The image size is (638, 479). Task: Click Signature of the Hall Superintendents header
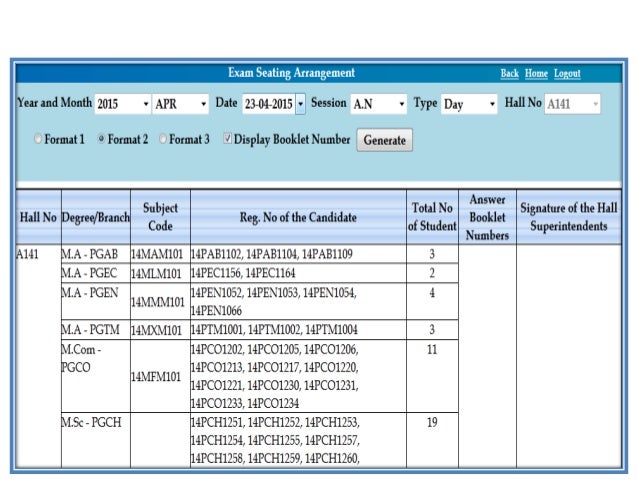click(569, 217)
